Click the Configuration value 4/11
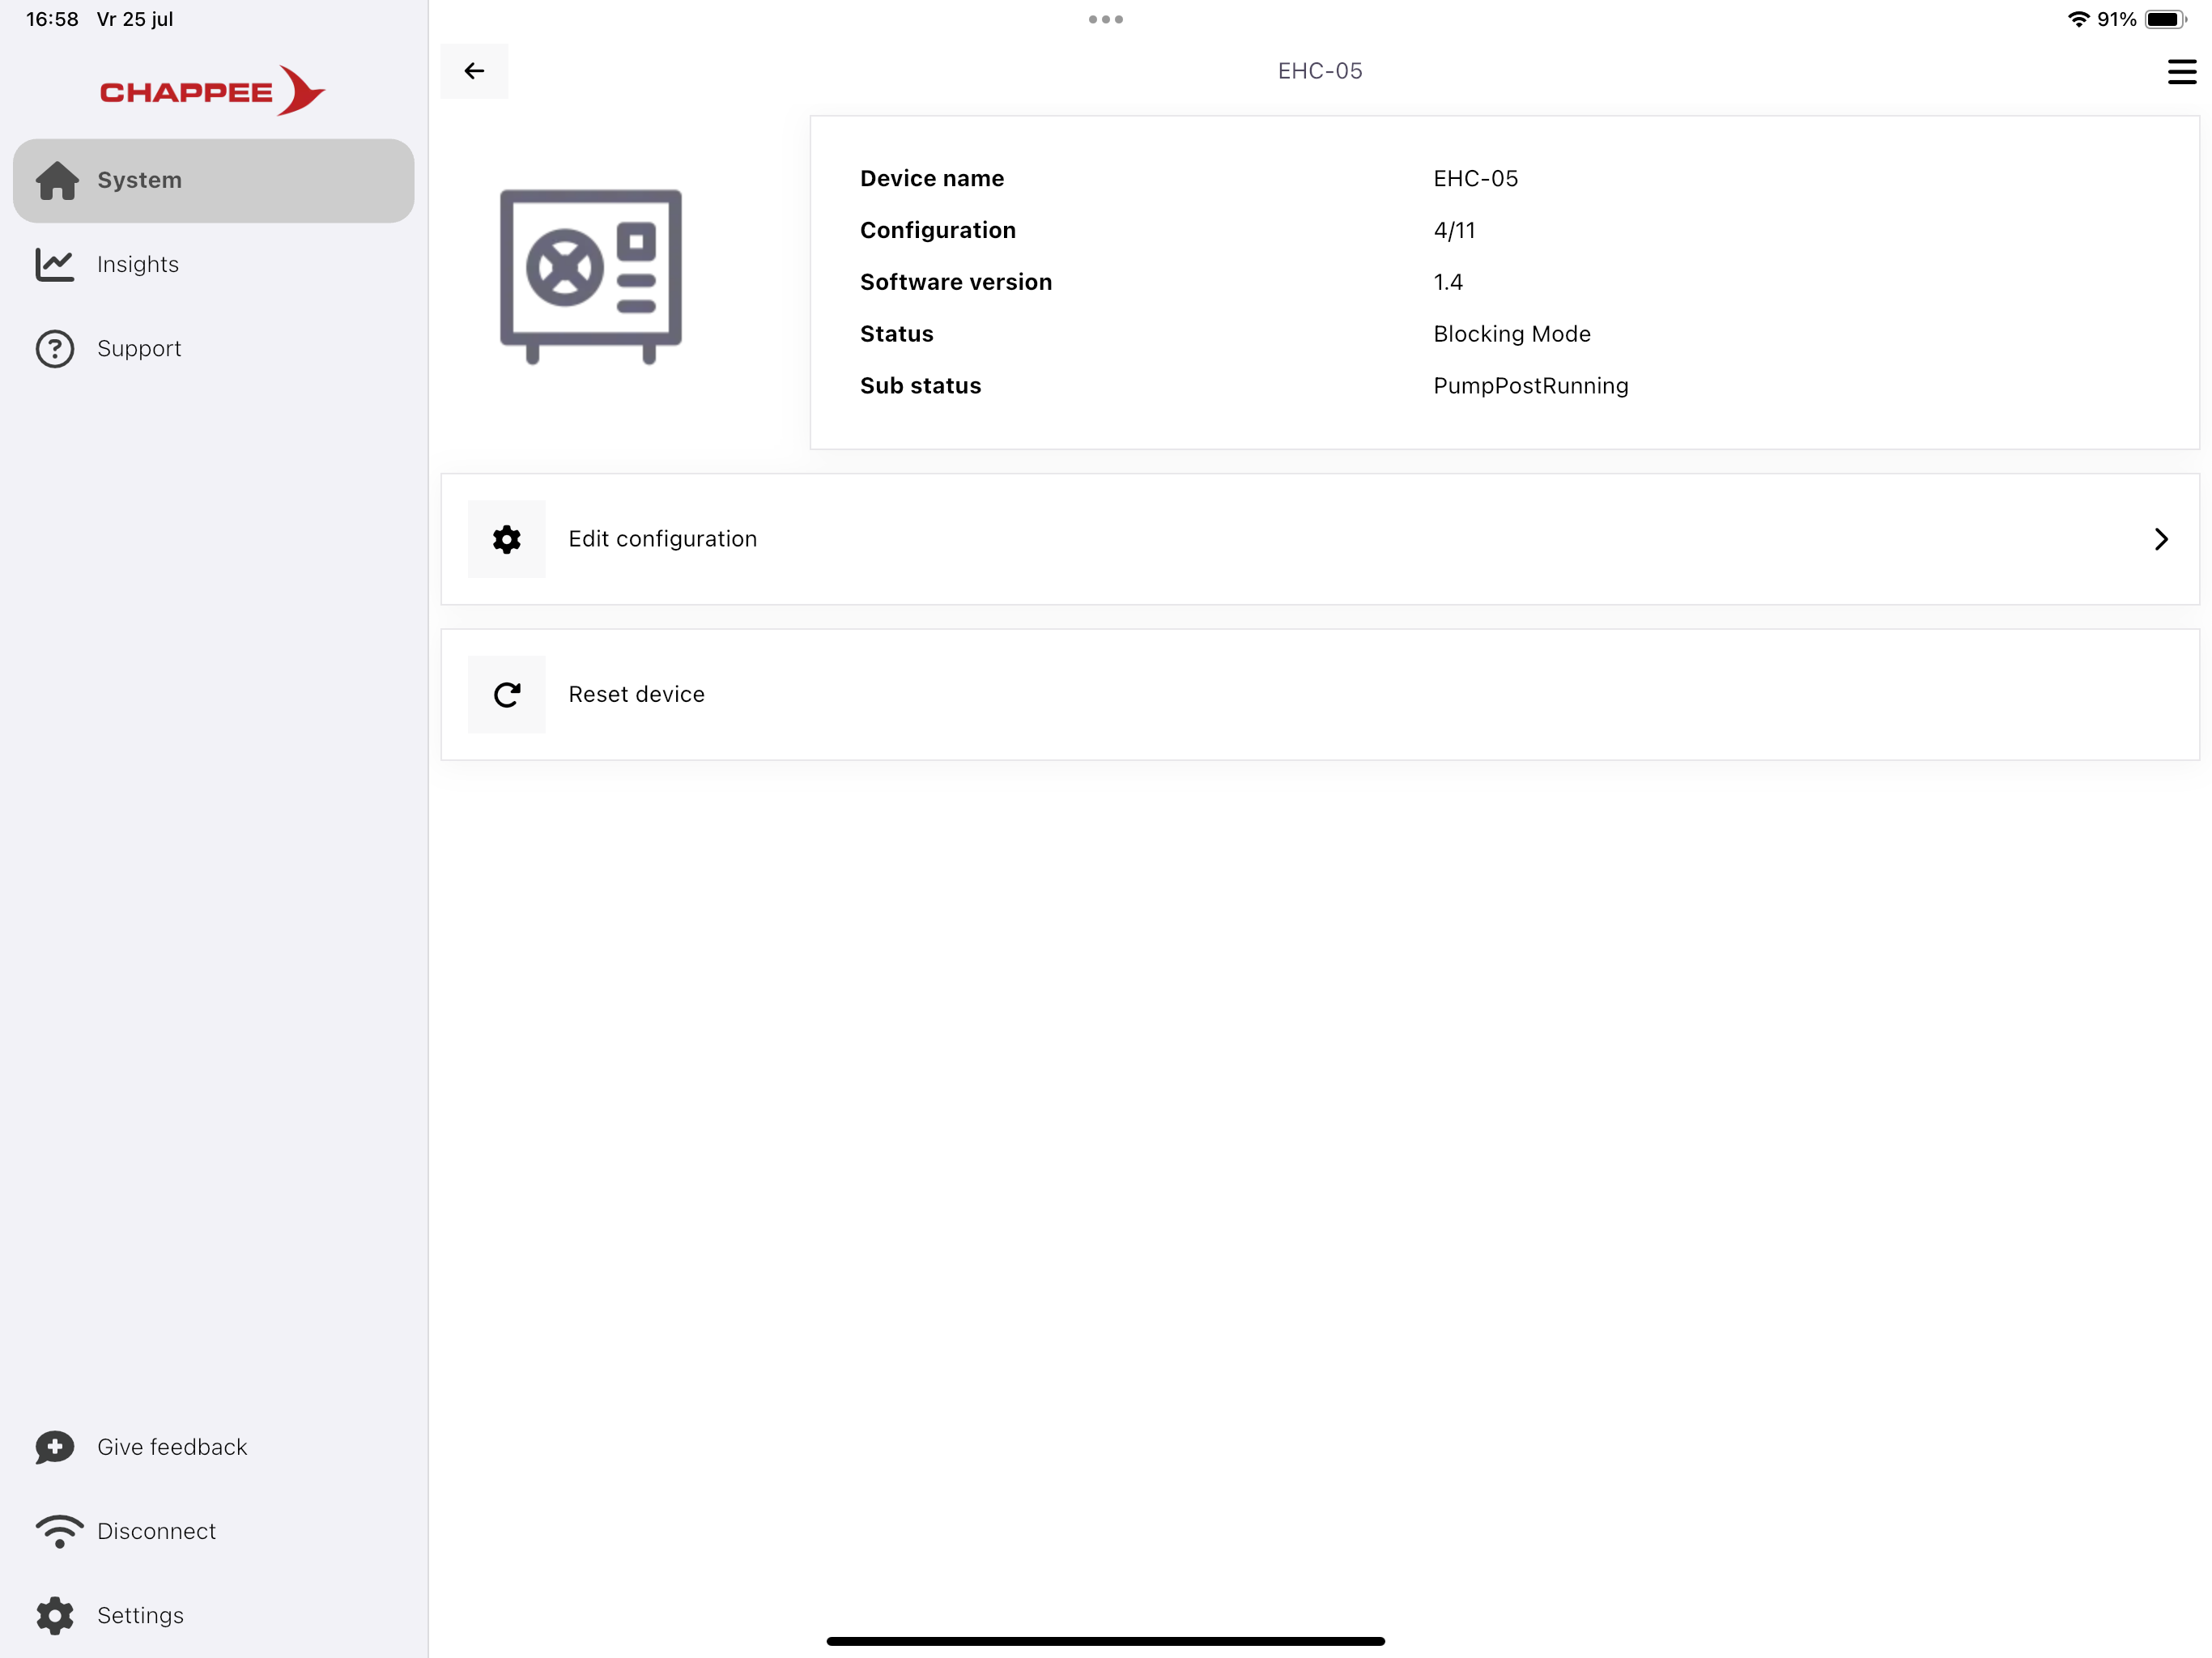The width and height of the screenshot is (2212, 1658). 1454,230
